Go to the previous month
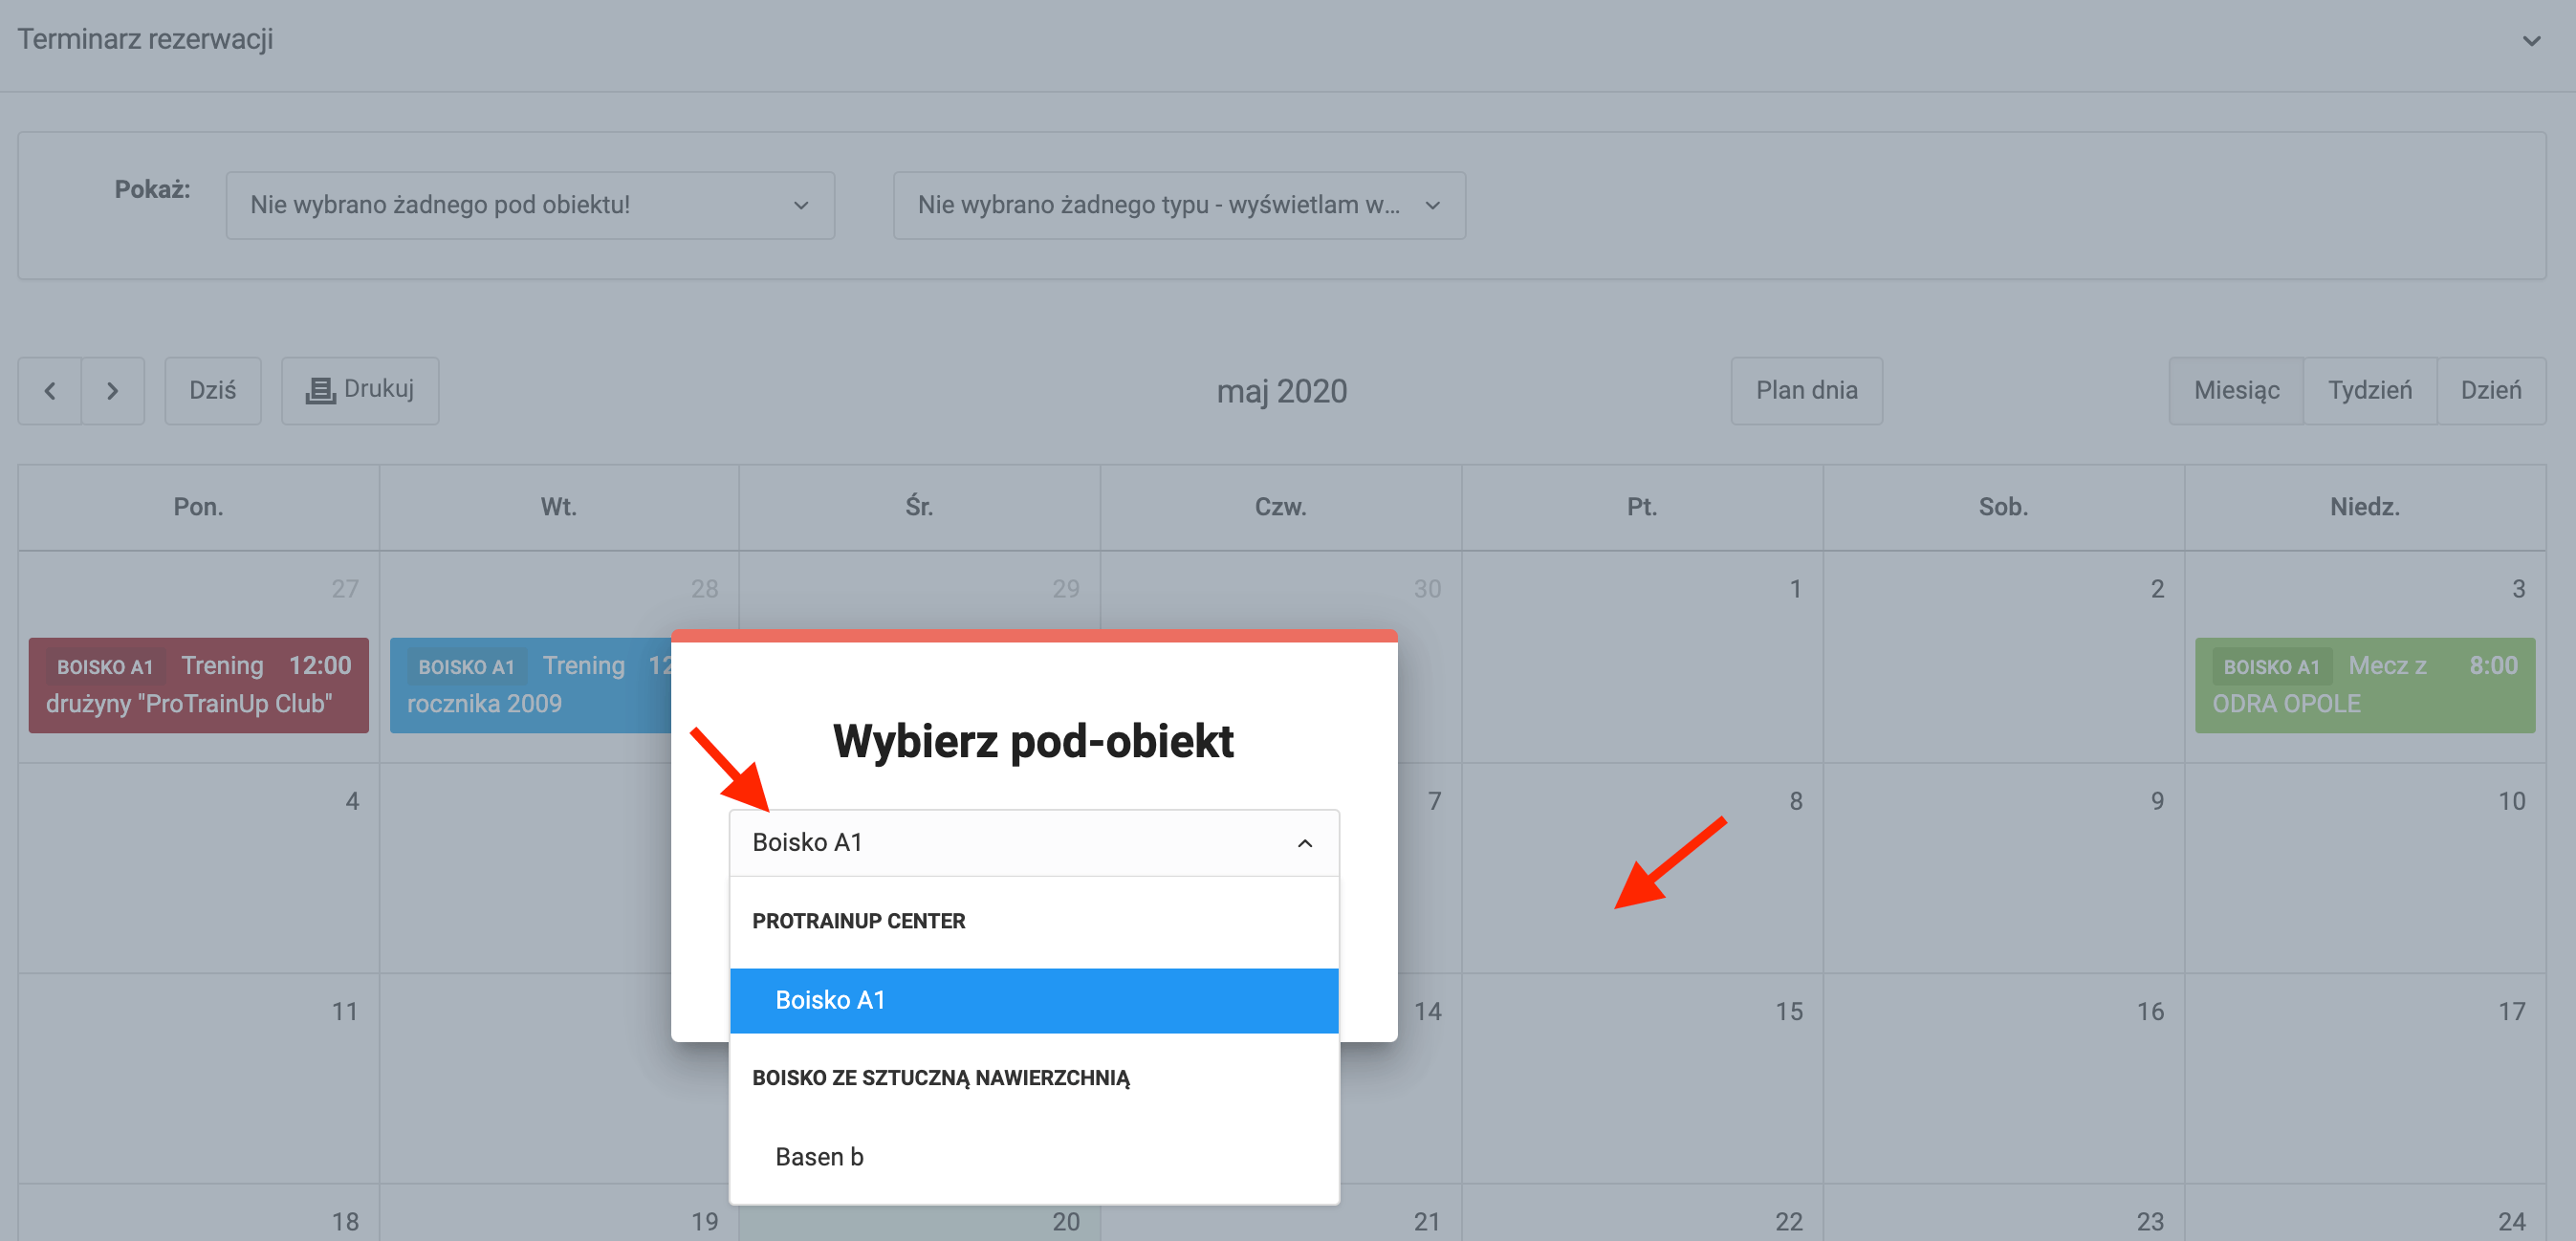Image resolution: width=2576 pixels, height=1241 pixels. click(50, 391)
